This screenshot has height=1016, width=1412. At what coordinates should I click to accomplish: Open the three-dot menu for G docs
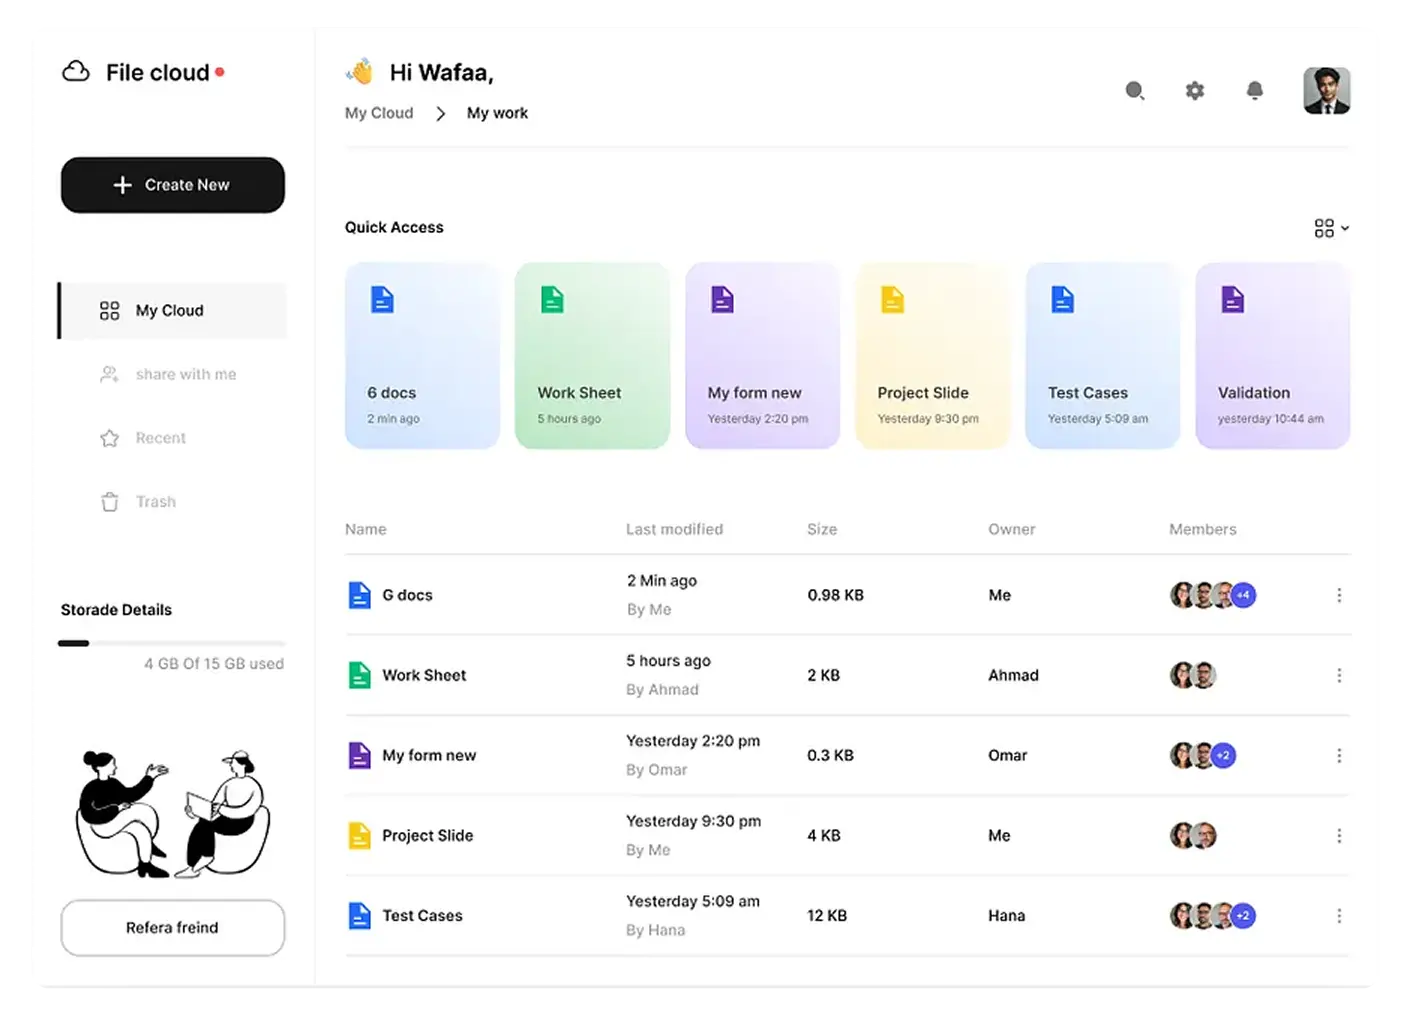1339,594
